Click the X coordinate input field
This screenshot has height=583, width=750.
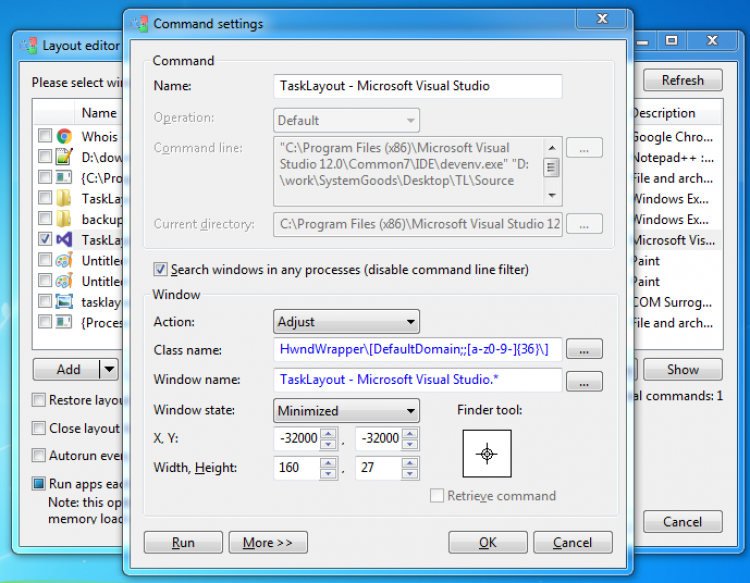297,439
